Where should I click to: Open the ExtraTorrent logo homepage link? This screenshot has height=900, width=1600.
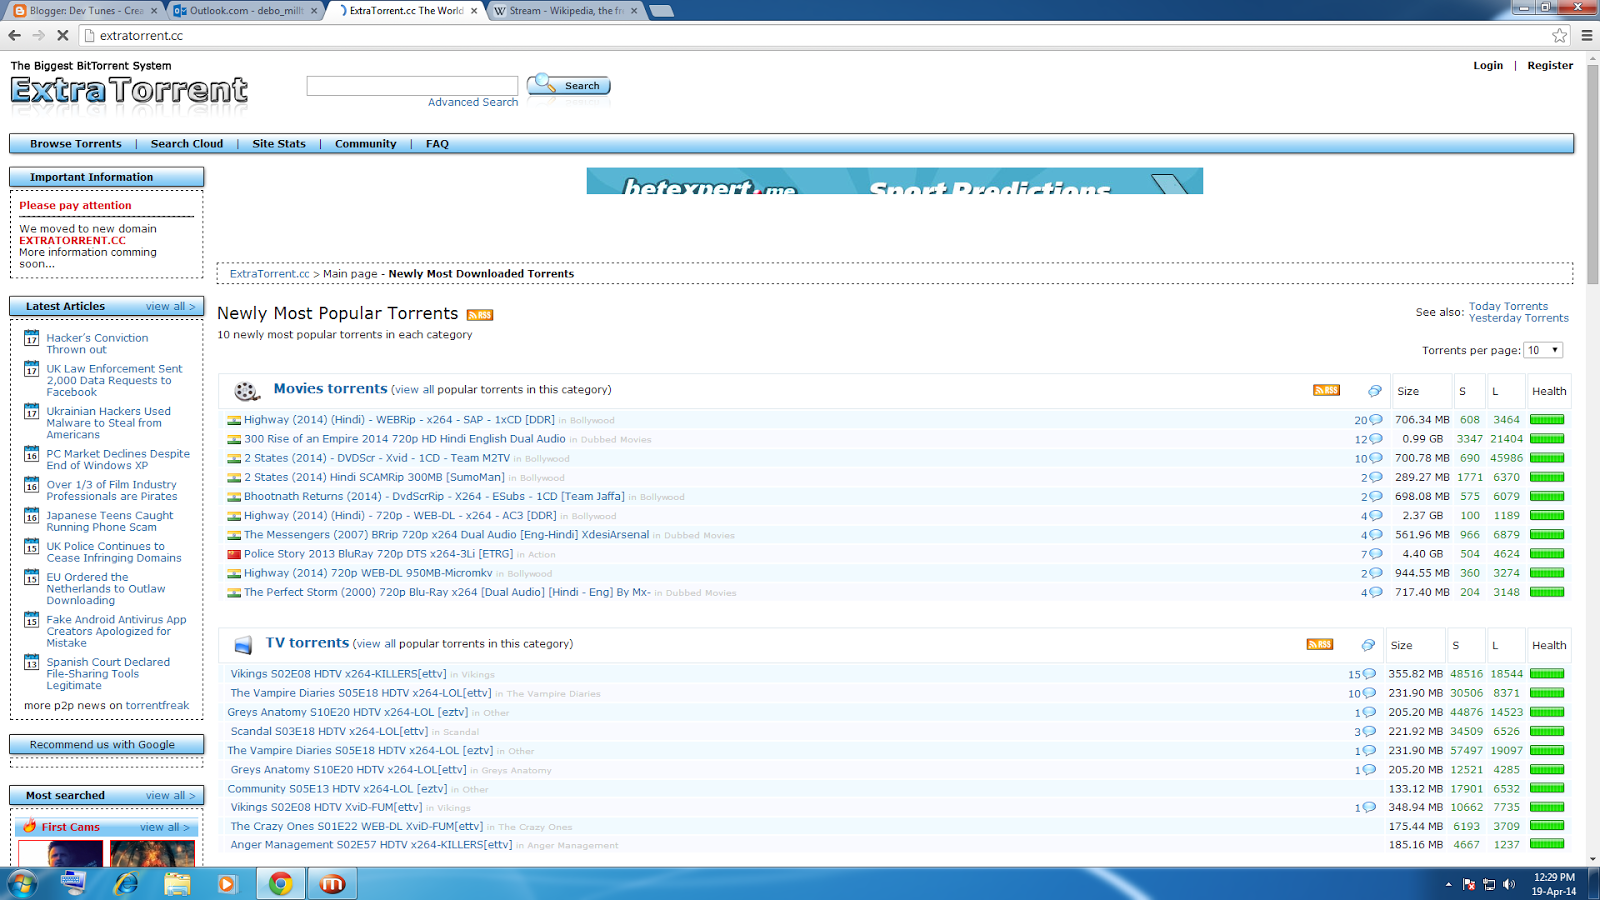tap(129, 90)
